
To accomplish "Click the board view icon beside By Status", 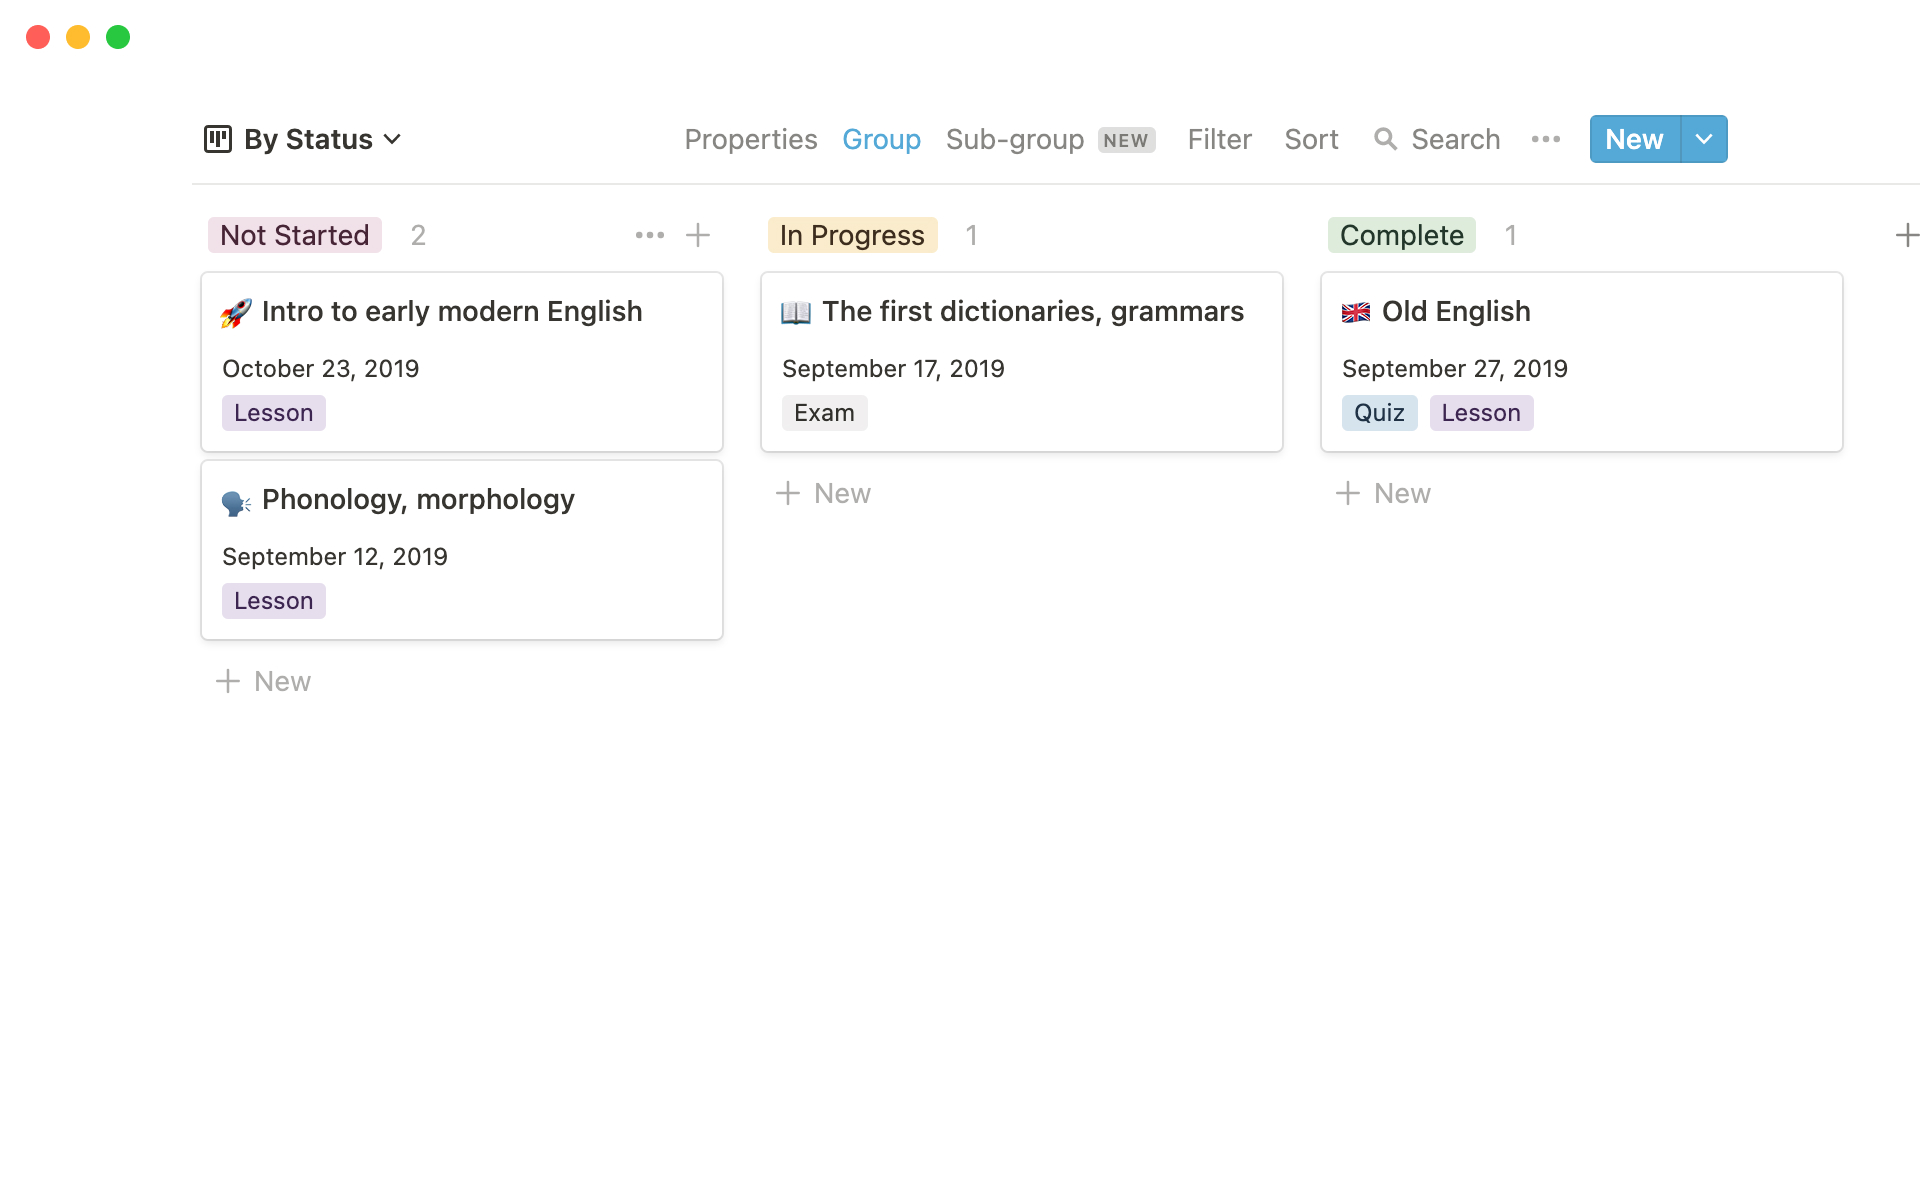I will coord(217,139).
